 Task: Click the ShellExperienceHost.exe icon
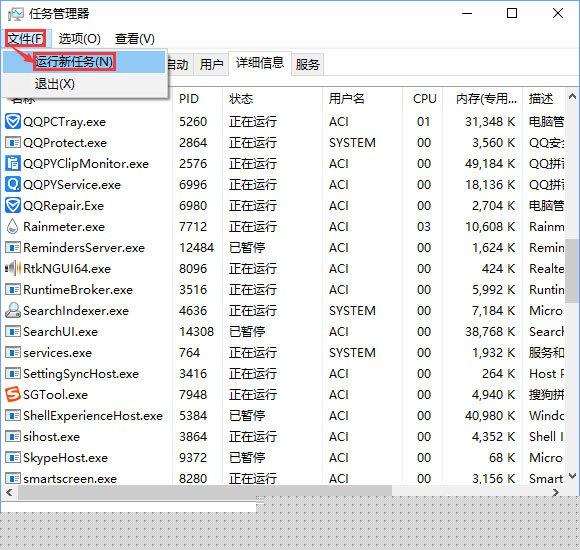click(x=13, y=415)
